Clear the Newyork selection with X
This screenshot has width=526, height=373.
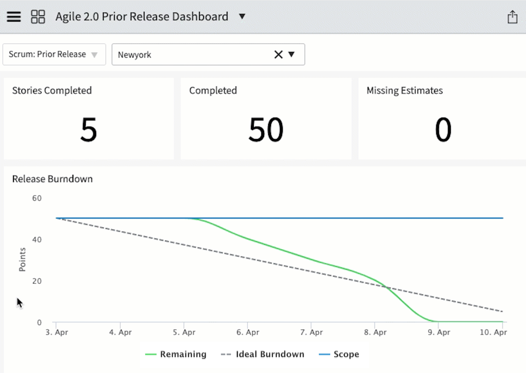pos(278,54)
